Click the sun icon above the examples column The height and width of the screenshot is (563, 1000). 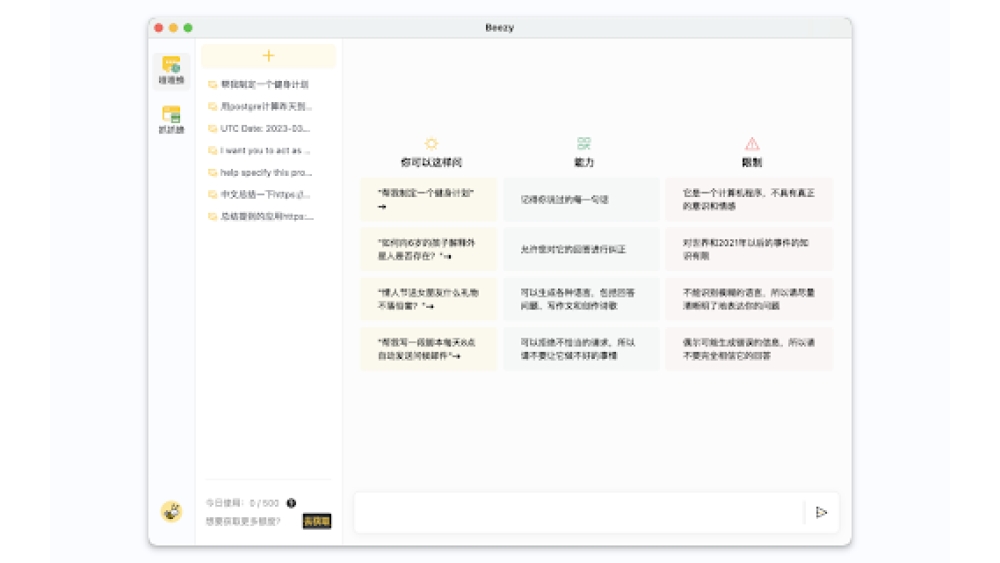point(431,143)
